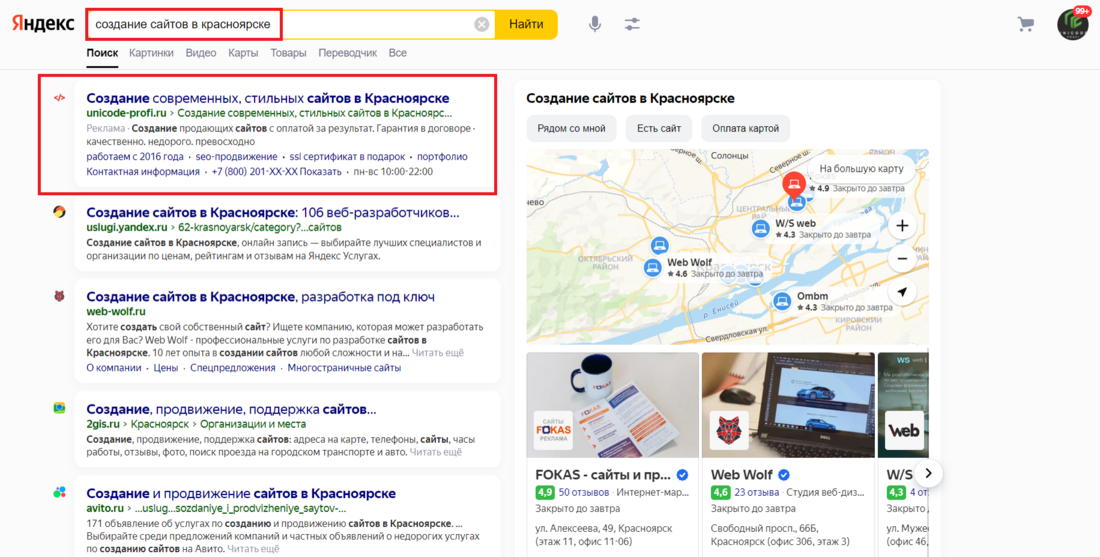Switch to Картинки tab

152,53
